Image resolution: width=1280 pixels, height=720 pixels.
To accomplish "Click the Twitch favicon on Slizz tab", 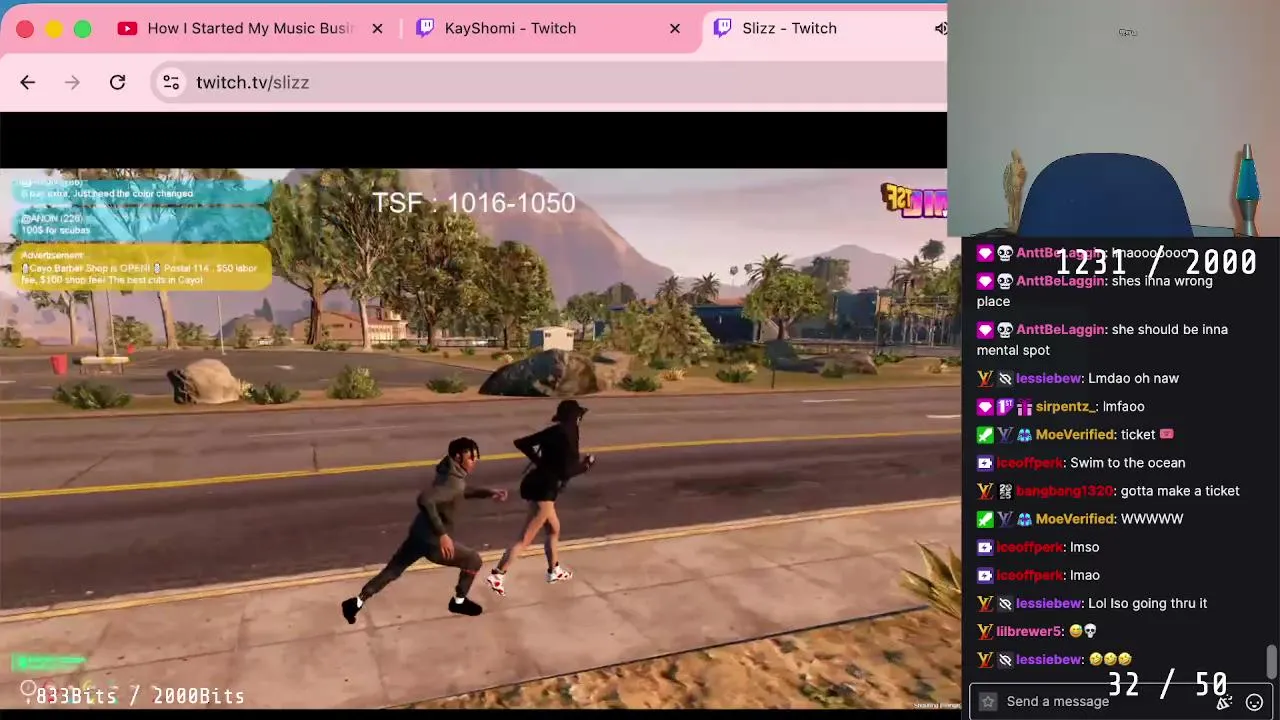I will [x=722, y=28].
